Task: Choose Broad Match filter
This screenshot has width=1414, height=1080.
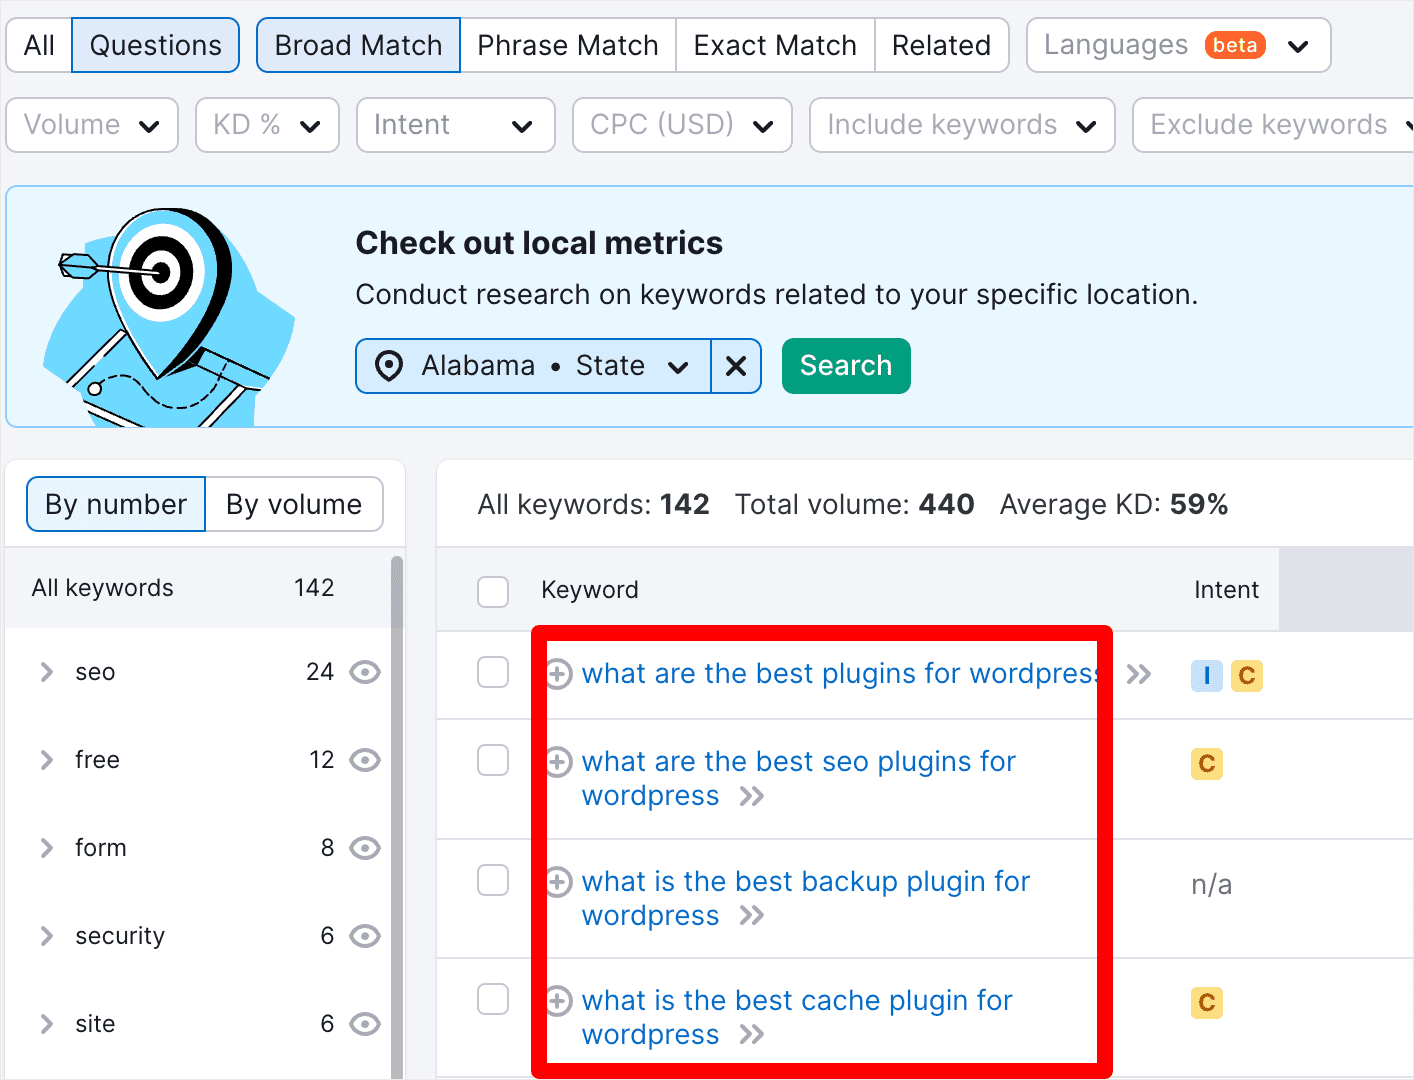Action: coord(358,45)
